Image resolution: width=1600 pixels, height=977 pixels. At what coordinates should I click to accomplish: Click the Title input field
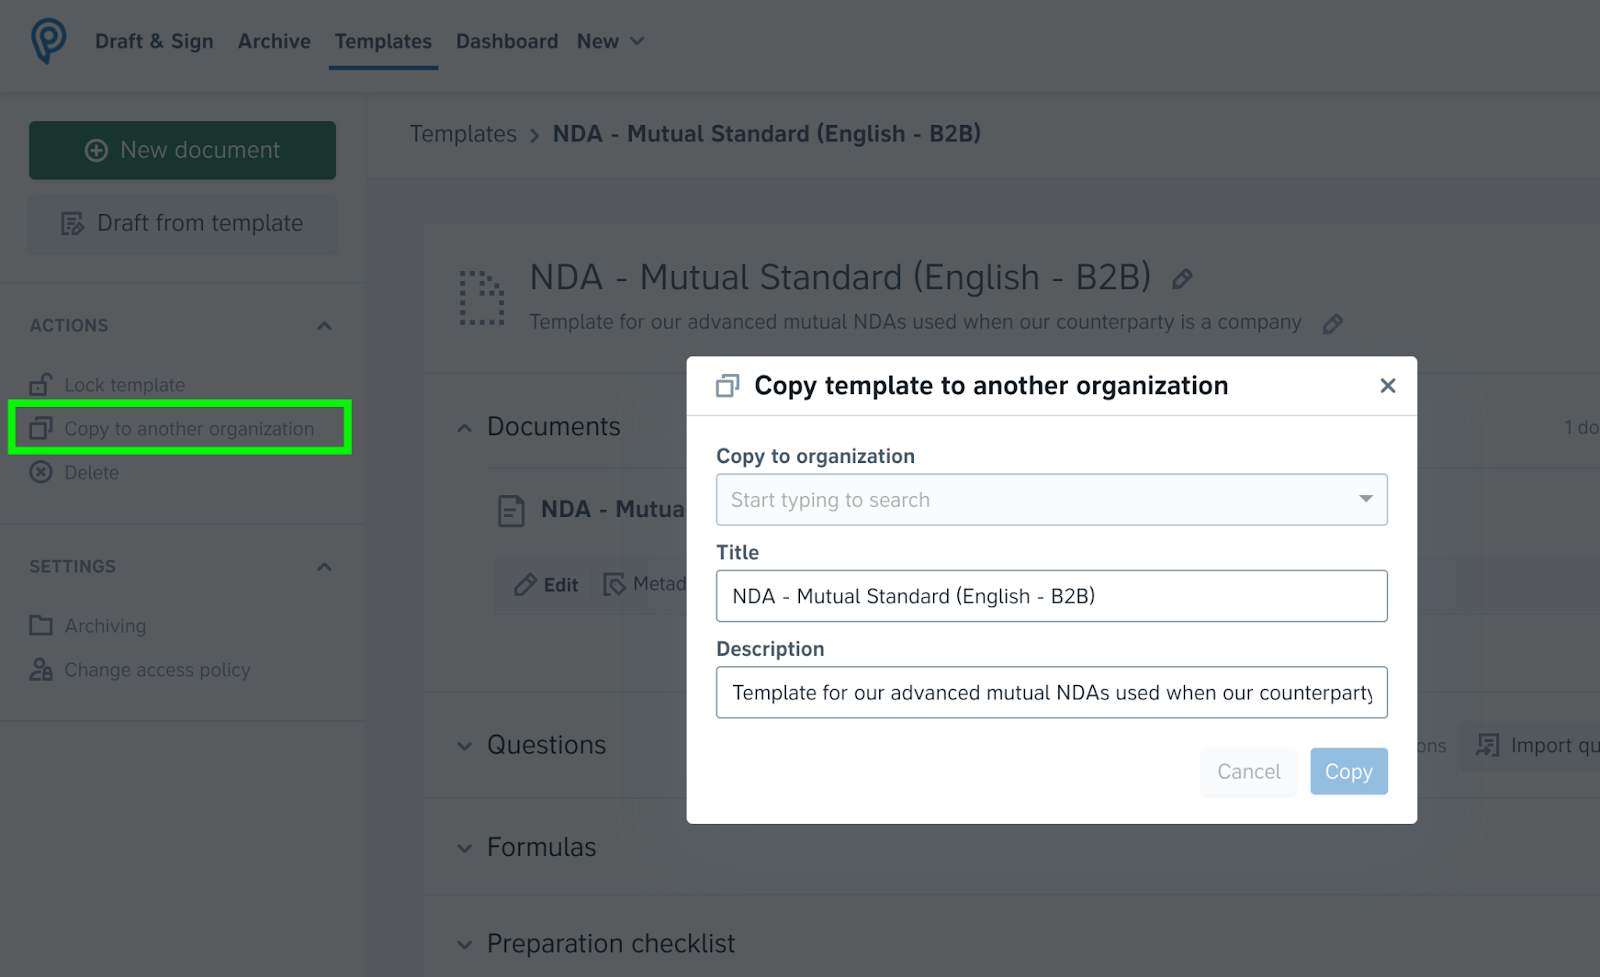pyautogui.click(x=1051, y=596)
